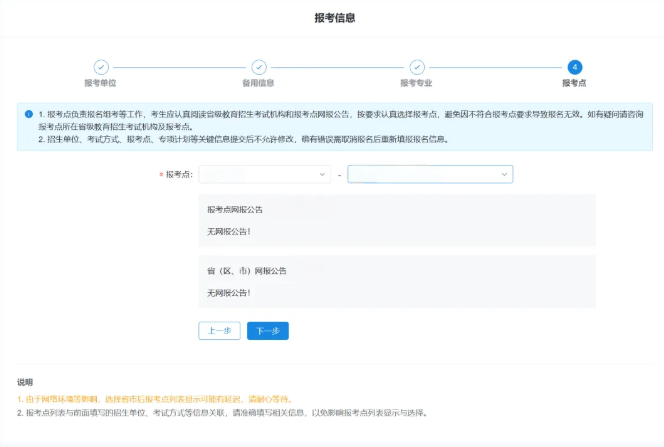The image size is (664, 447).
Task: Click the 报考点网报公告 heading
Action: (235, 210)
